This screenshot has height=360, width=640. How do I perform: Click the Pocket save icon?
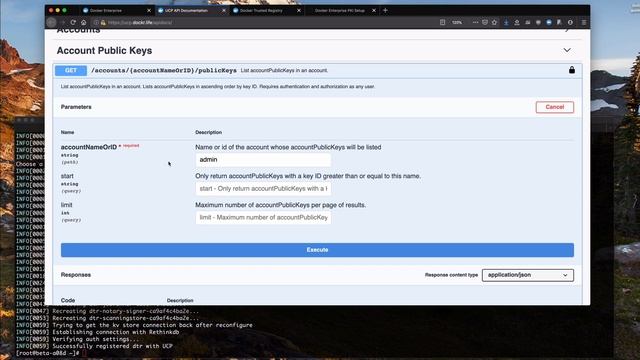click(x=484, y=22)
